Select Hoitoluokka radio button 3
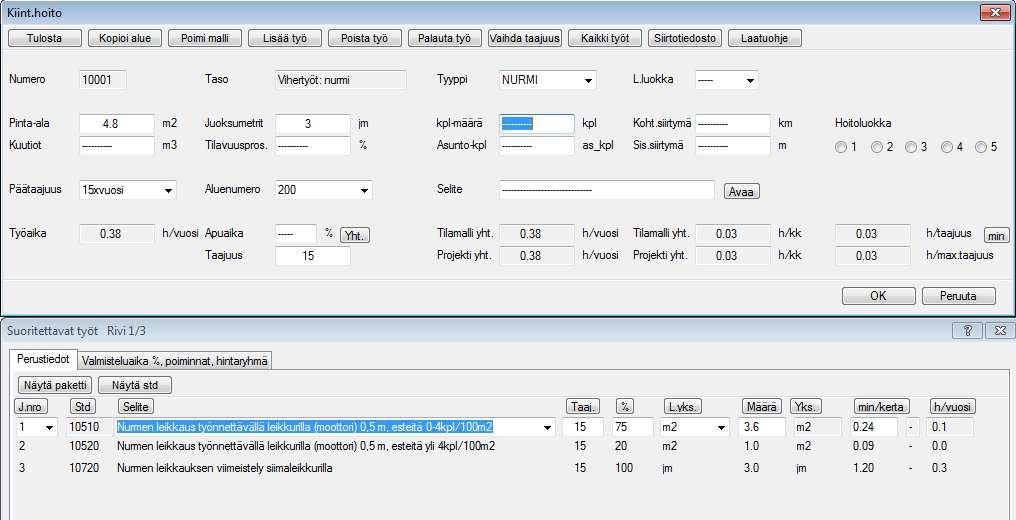Screen dimensions: 1016x520 click(x=911, y=148)
